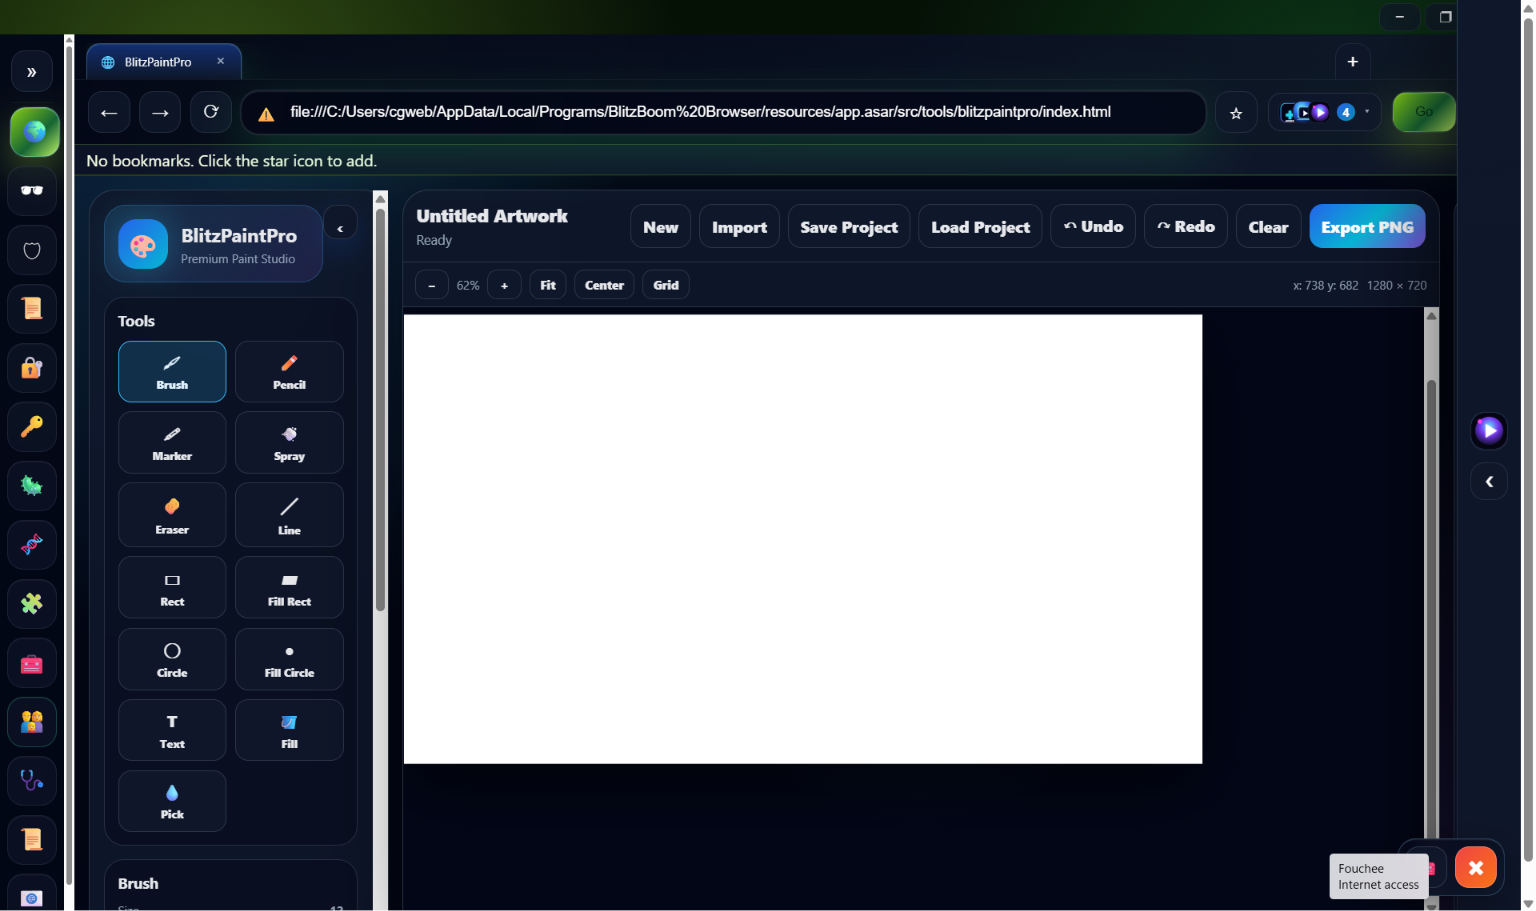Select the Circle tool
The height and width of the screenshot is (911, 1536).
[172, 659]
